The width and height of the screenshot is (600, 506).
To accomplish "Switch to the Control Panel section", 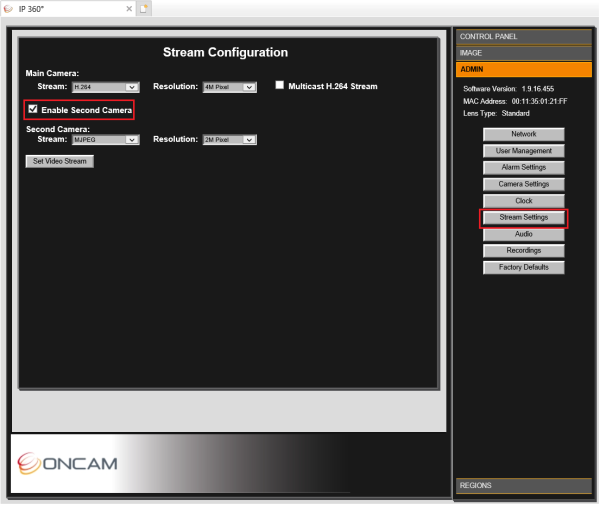I will 523,37.
